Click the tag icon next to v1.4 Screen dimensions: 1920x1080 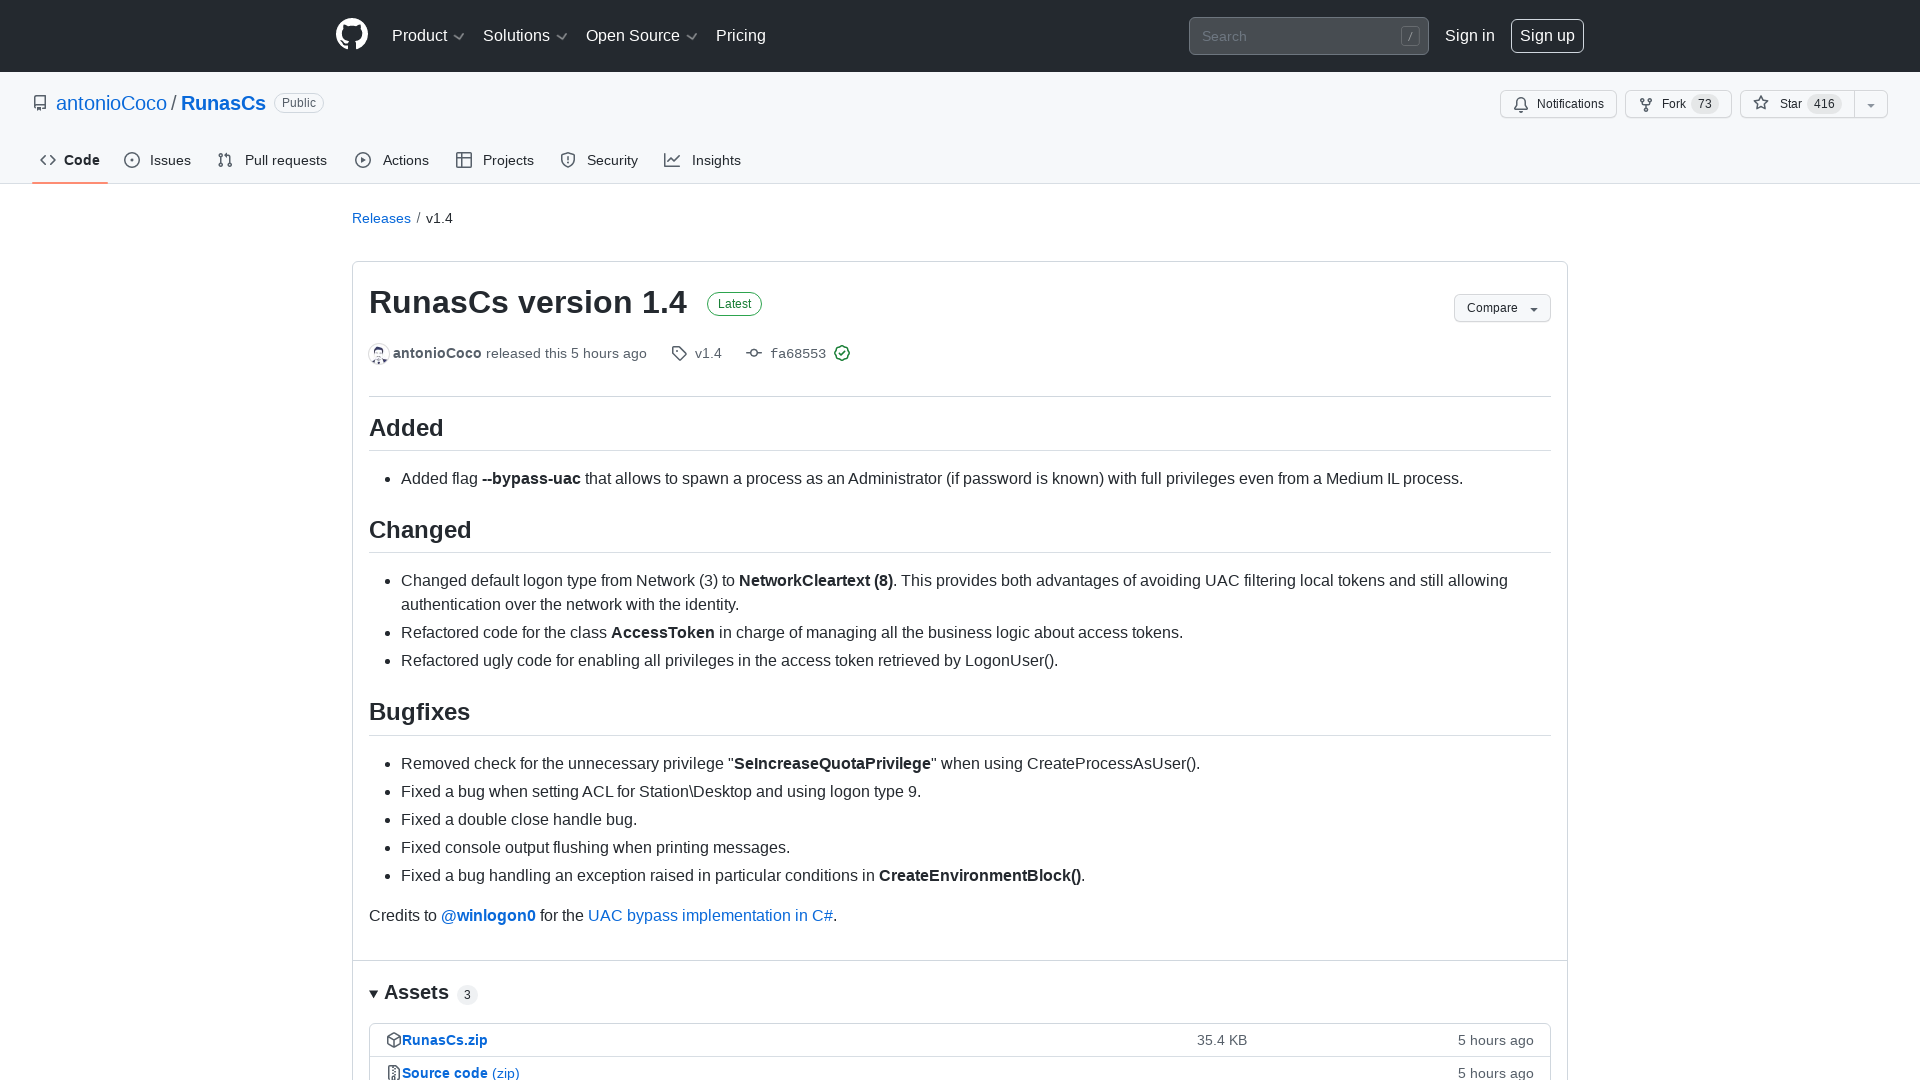click(x=679, y=353)
